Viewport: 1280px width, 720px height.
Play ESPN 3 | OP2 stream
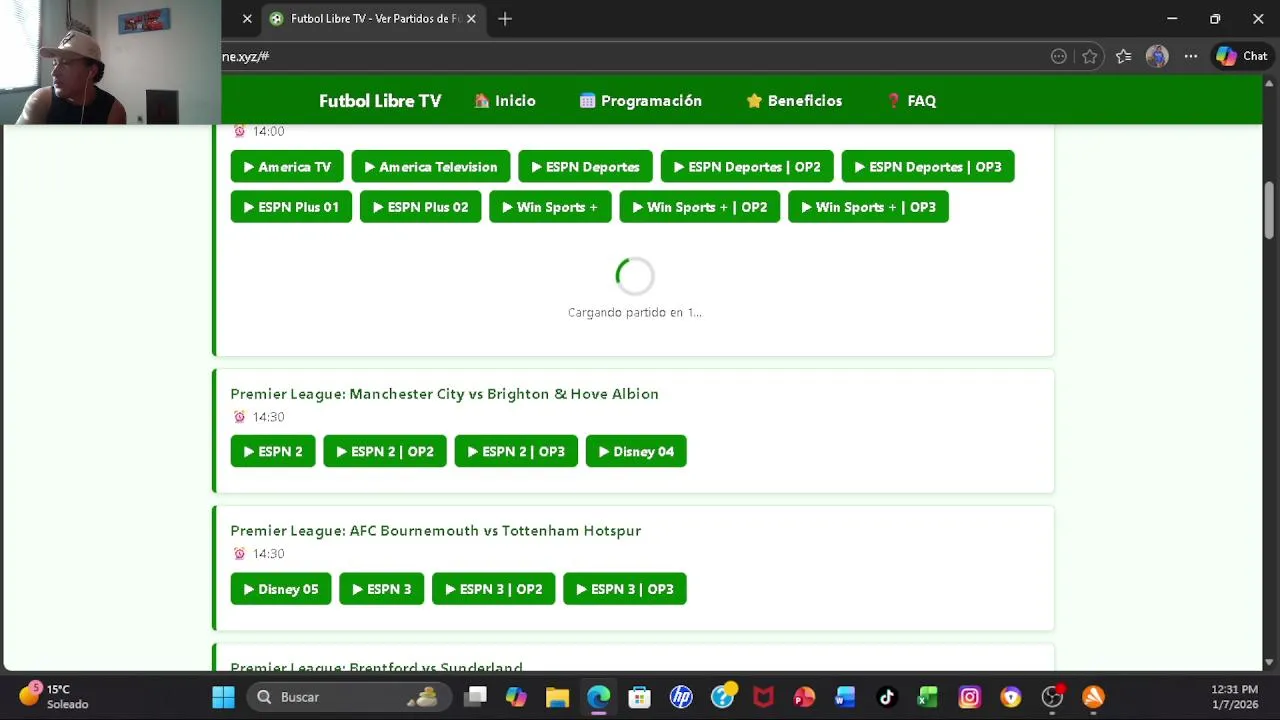point(494,589)
